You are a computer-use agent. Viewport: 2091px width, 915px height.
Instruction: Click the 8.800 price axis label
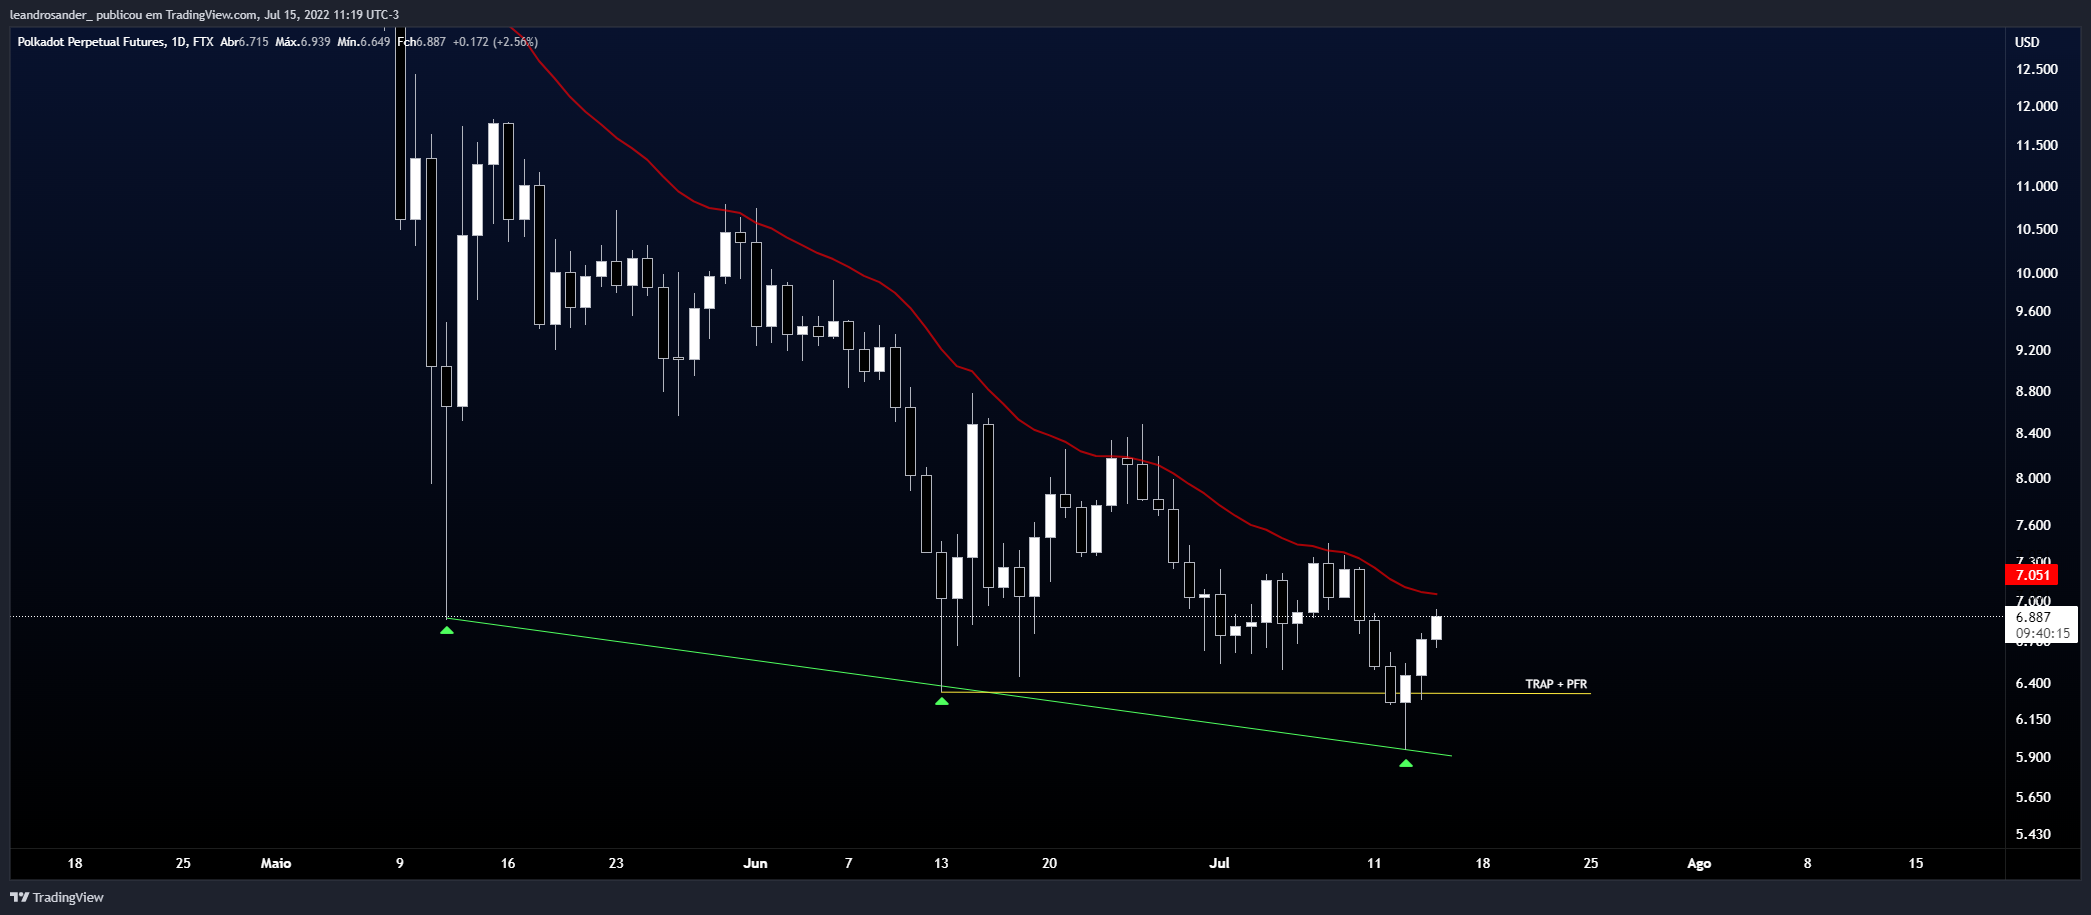(2033, 391)
